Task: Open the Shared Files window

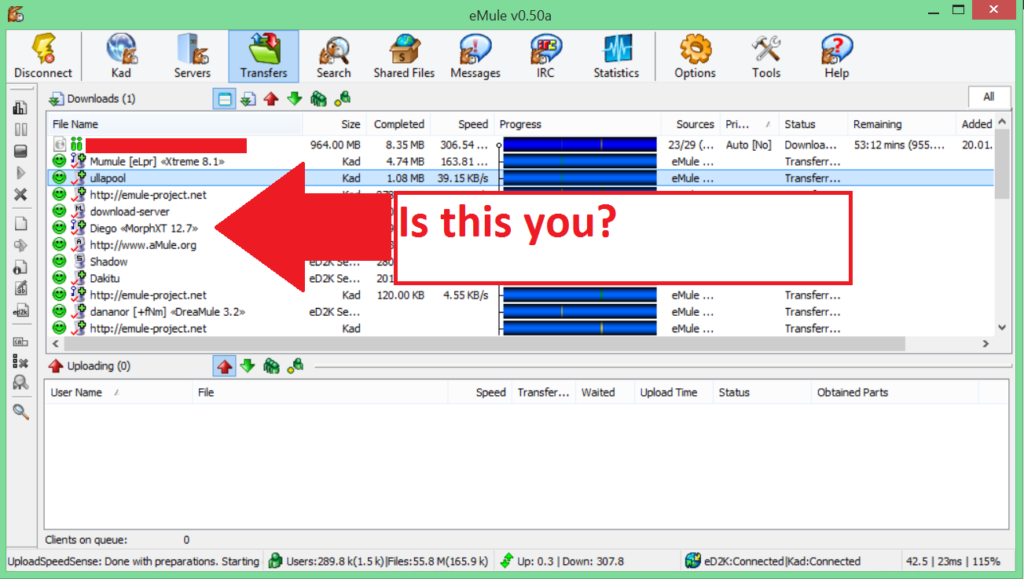Action: 404,56
